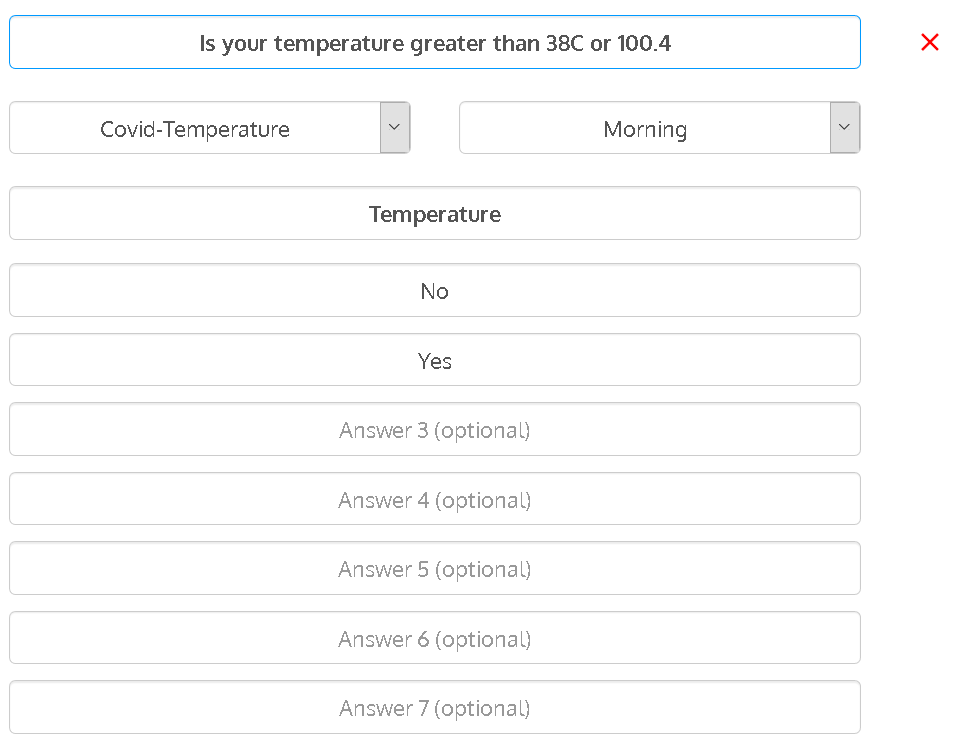Focus the Answer 7 (optional) field

(435, 708)
